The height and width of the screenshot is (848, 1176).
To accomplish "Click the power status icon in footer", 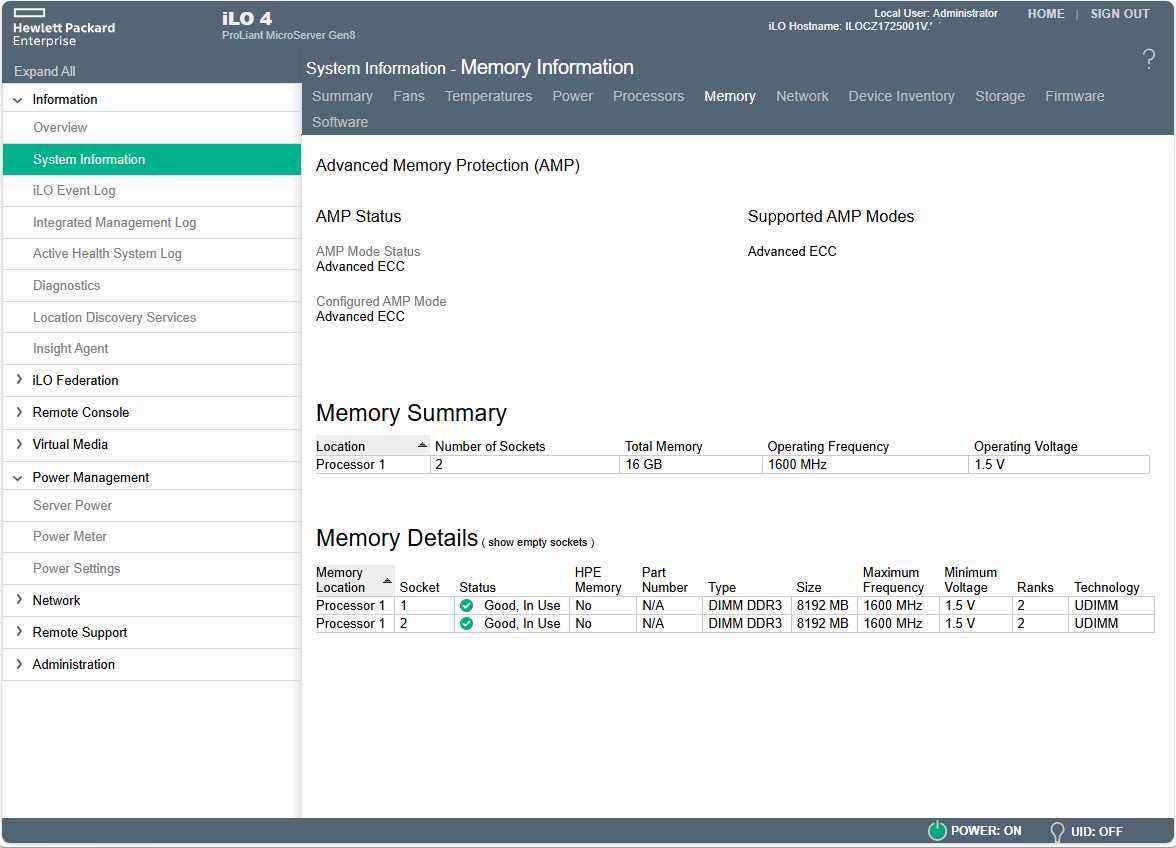I will click(x=937, y=830).
